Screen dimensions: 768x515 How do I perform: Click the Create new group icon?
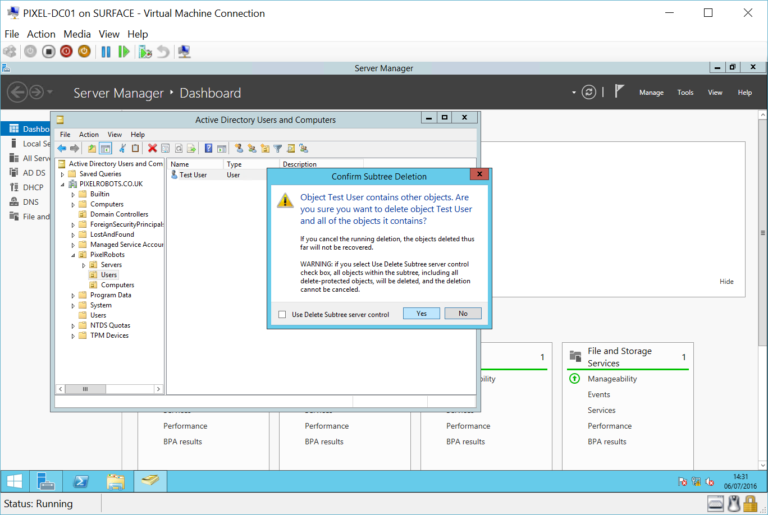point(252,148)
